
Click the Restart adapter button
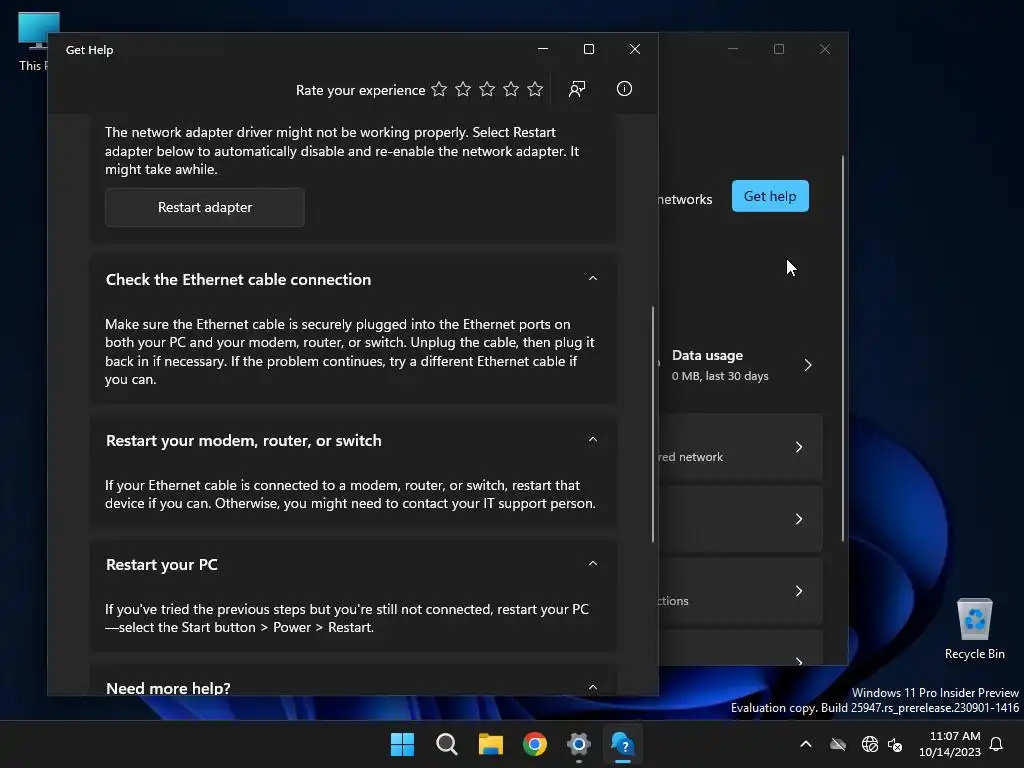click(x=204, y=207)
